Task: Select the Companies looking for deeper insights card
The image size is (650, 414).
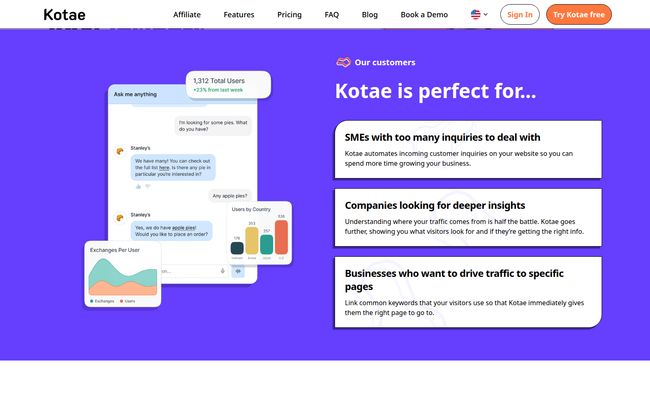Action: (468, 218)
